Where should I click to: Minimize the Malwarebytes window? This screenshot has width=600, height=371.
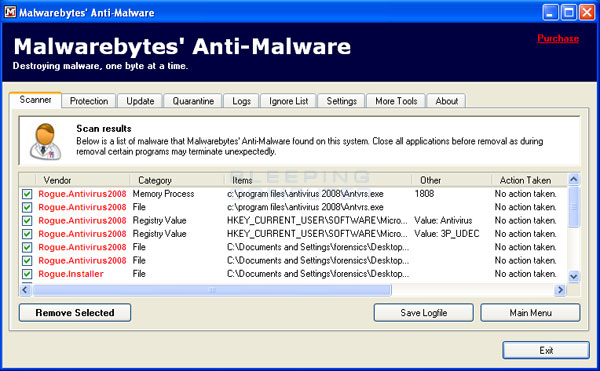tap(550, 13)
